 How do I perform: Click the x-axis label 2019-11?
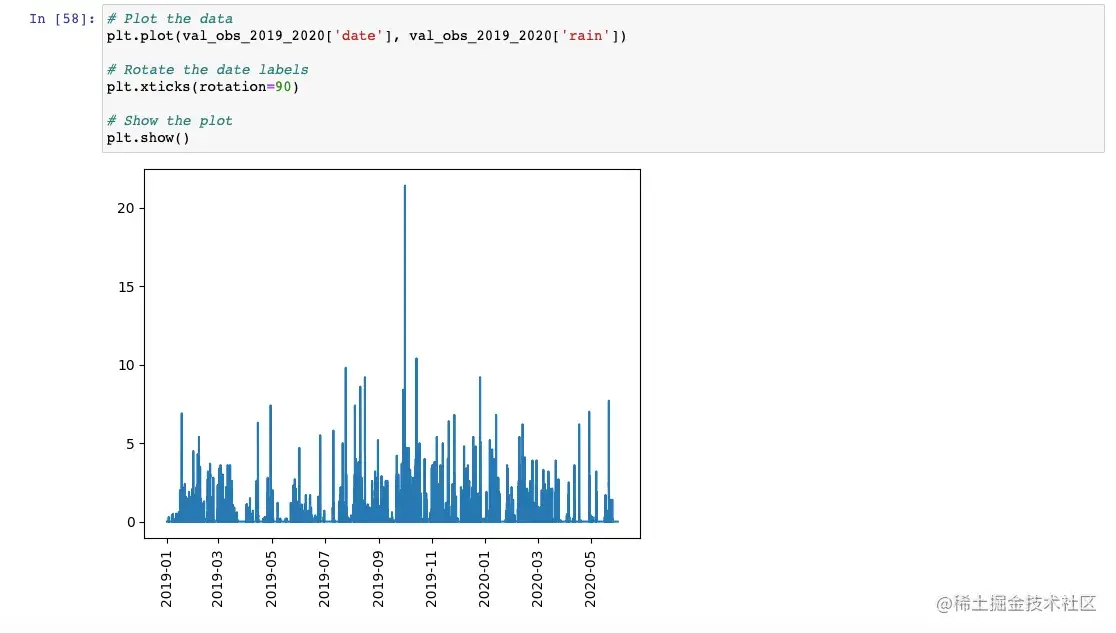(431, 580)
